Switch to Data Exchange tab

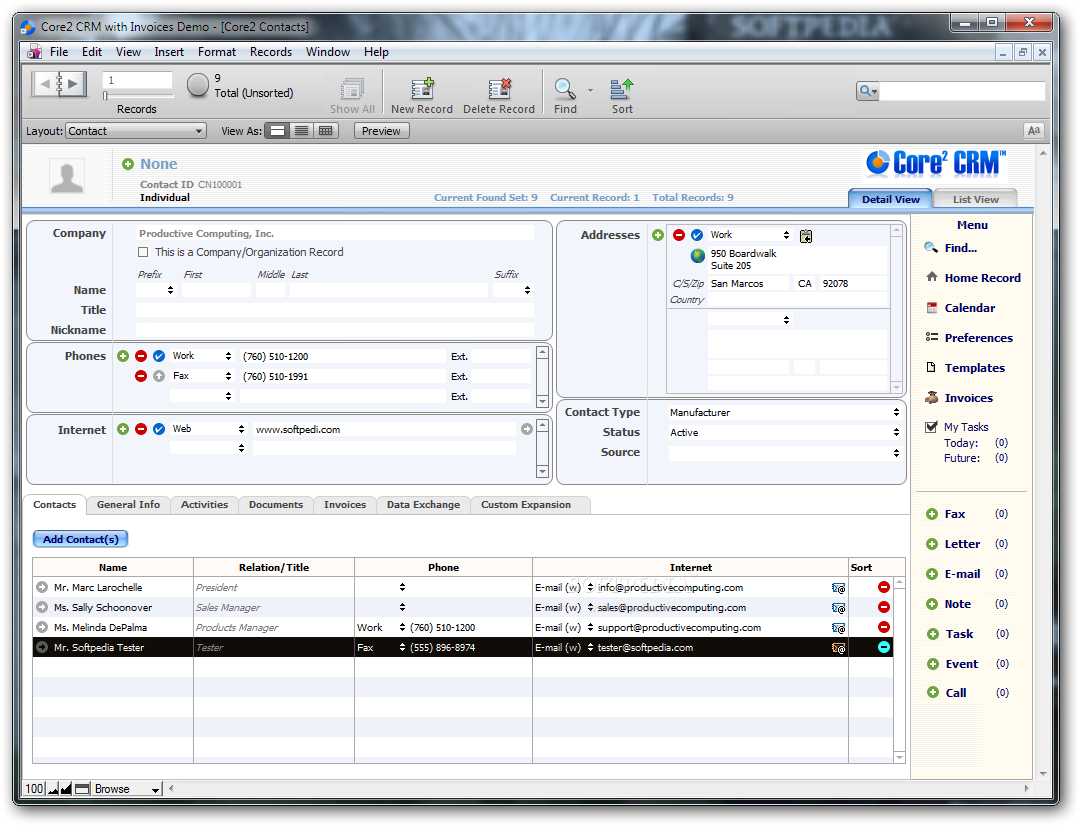[x=424, y=505]
